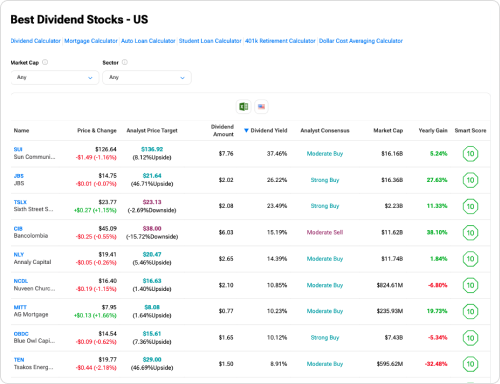Sort by Yearly Gain column header

[x=433, y=130]
